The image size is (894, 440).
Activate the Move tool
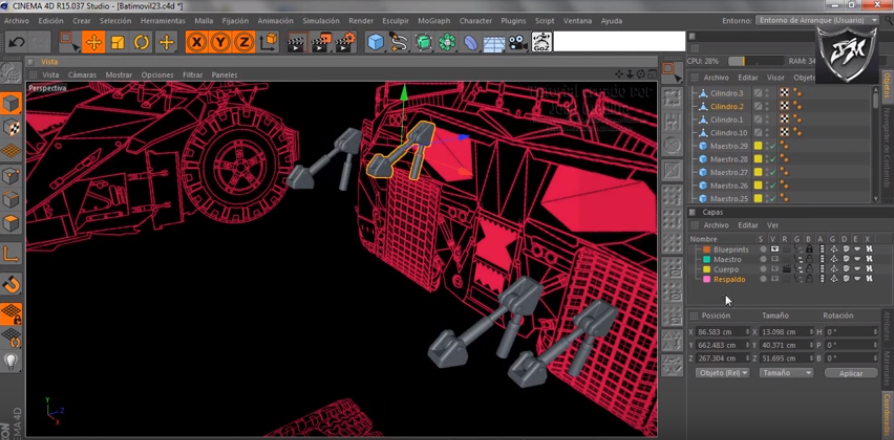[x=94, y=42]
